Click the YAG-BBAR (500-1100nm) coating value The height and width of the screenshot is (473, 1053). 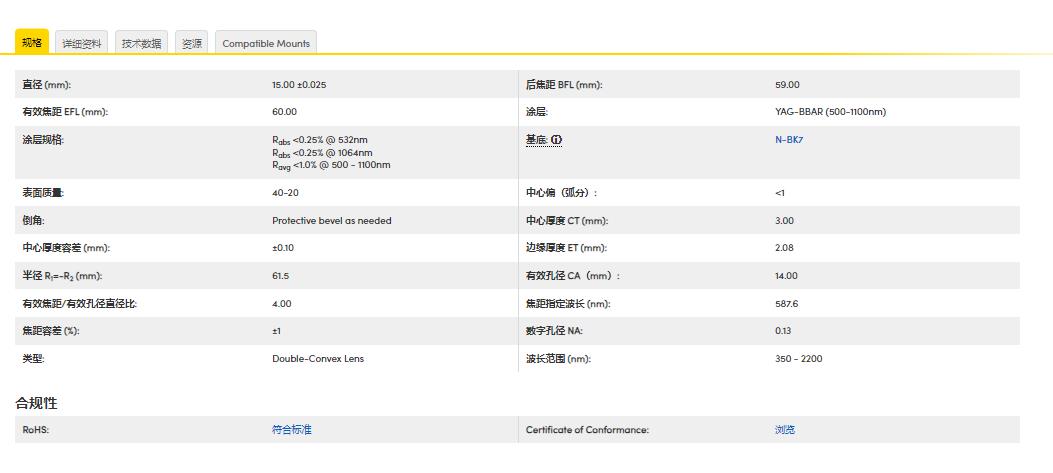[x=830, y=112]
